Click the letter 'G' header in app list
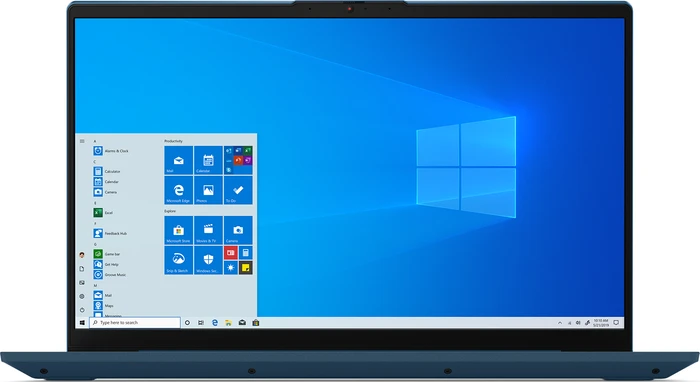Screen dimensions: 700x382 coord(95,244)
